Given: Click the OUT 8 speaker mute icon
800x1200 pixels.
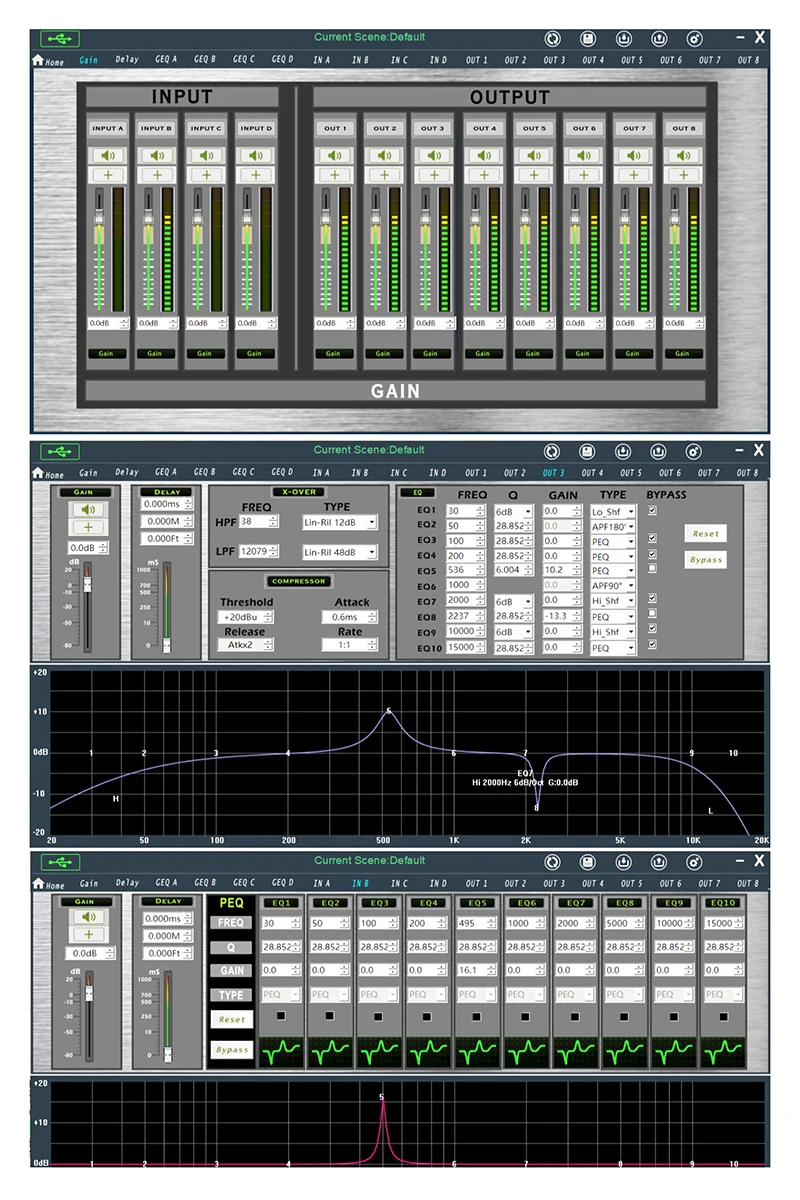Looking at the screenshot, I should pos(683,156).
